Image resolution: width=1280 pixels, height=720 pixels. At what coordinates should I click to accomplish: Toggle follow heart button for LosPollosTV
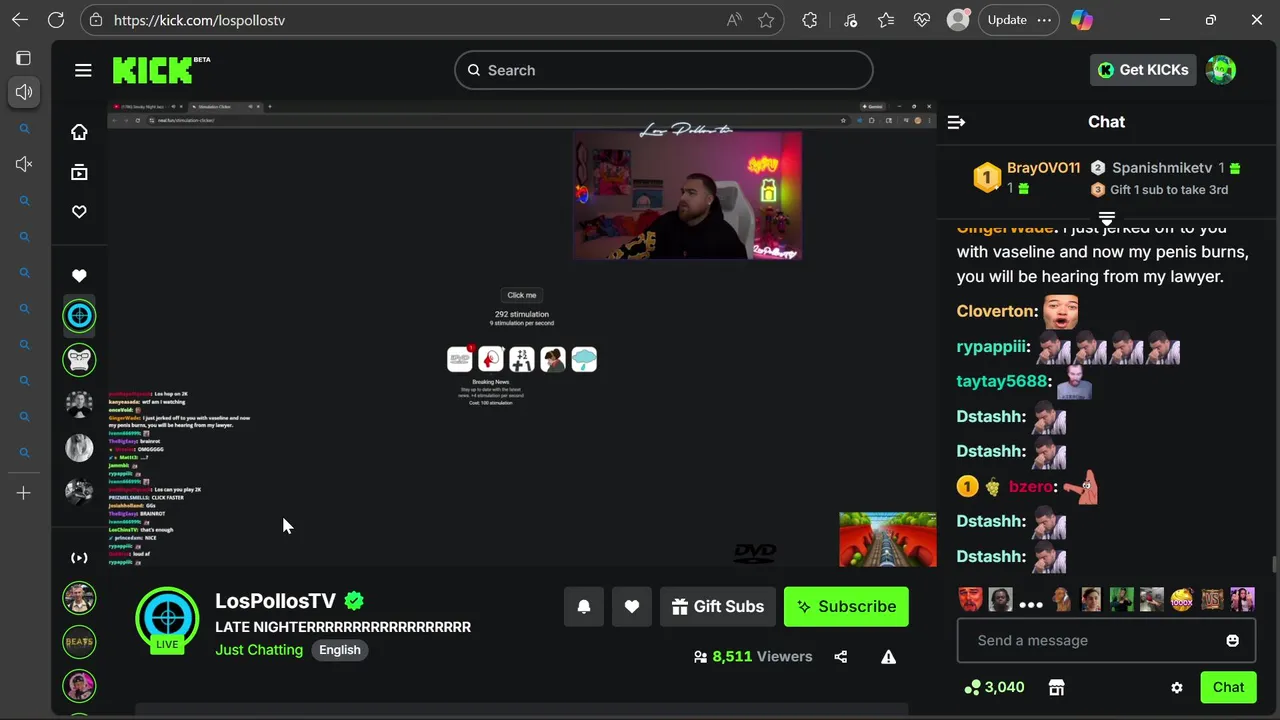[632, 607]
